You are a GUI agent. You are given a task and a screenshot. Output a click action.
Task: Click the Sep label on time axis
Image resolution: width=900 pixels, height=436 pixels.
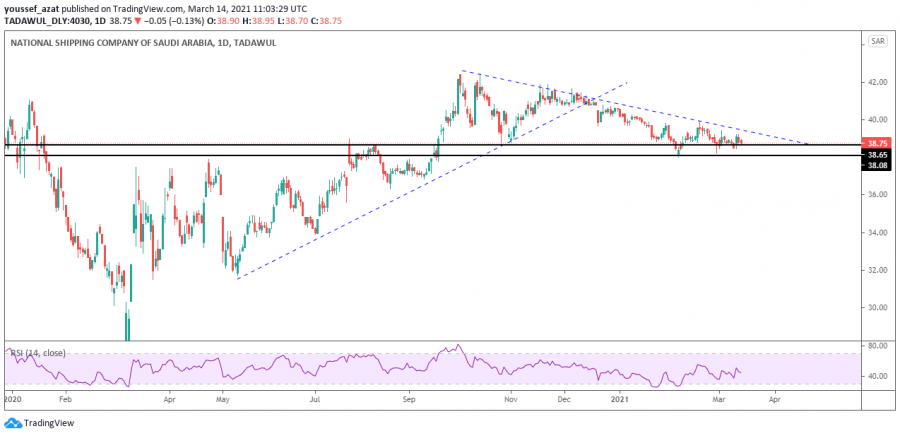409,398
